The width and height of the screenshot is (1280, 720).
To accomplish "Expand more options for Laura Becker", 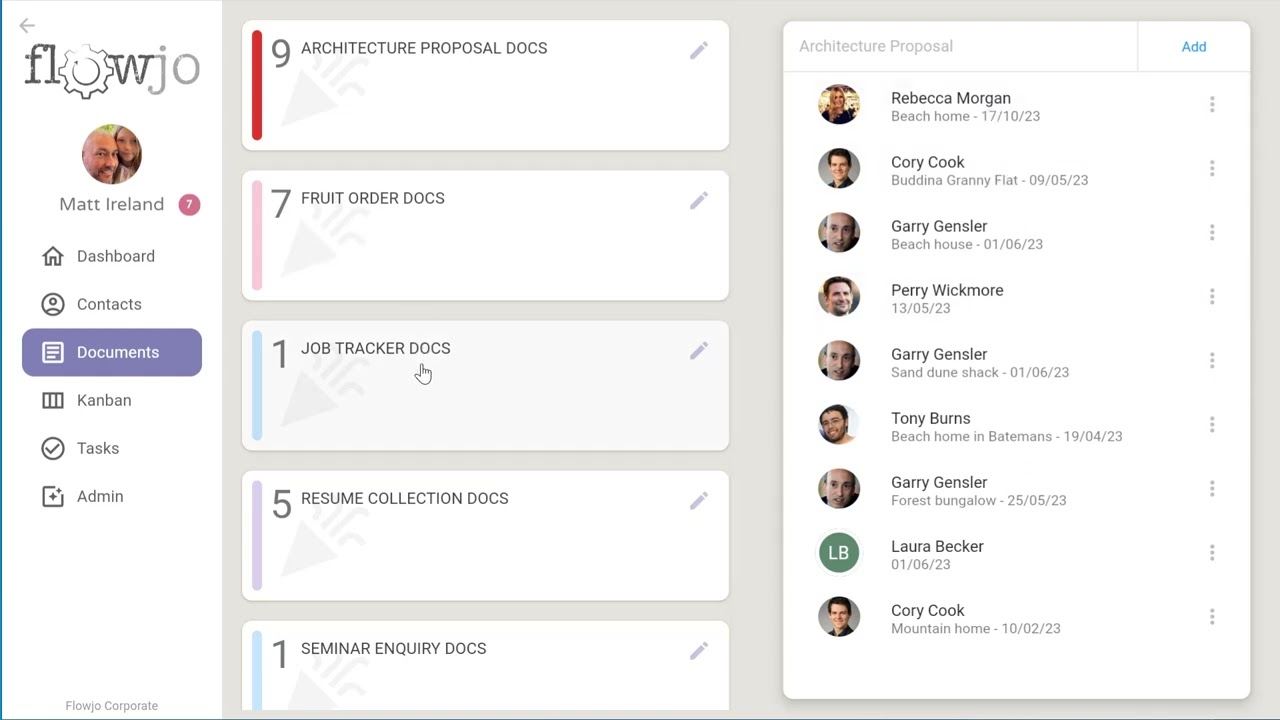I will point(1212,552).
